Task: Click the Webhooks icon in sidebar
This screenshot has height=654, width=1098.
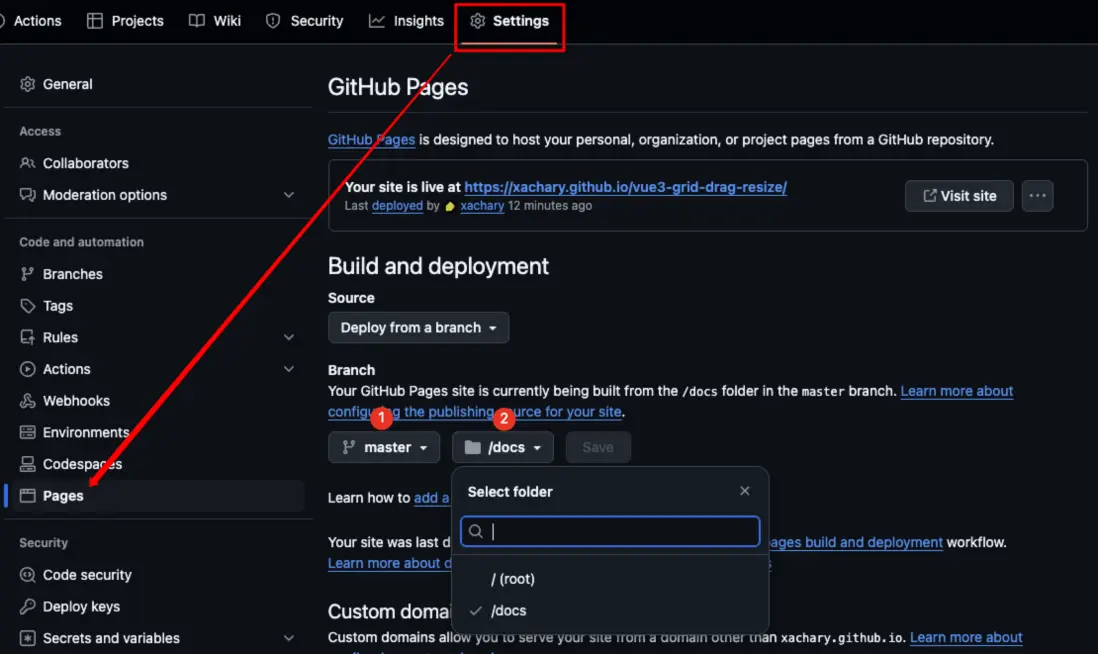Action: pyautogui.click(x=28, y=401)
